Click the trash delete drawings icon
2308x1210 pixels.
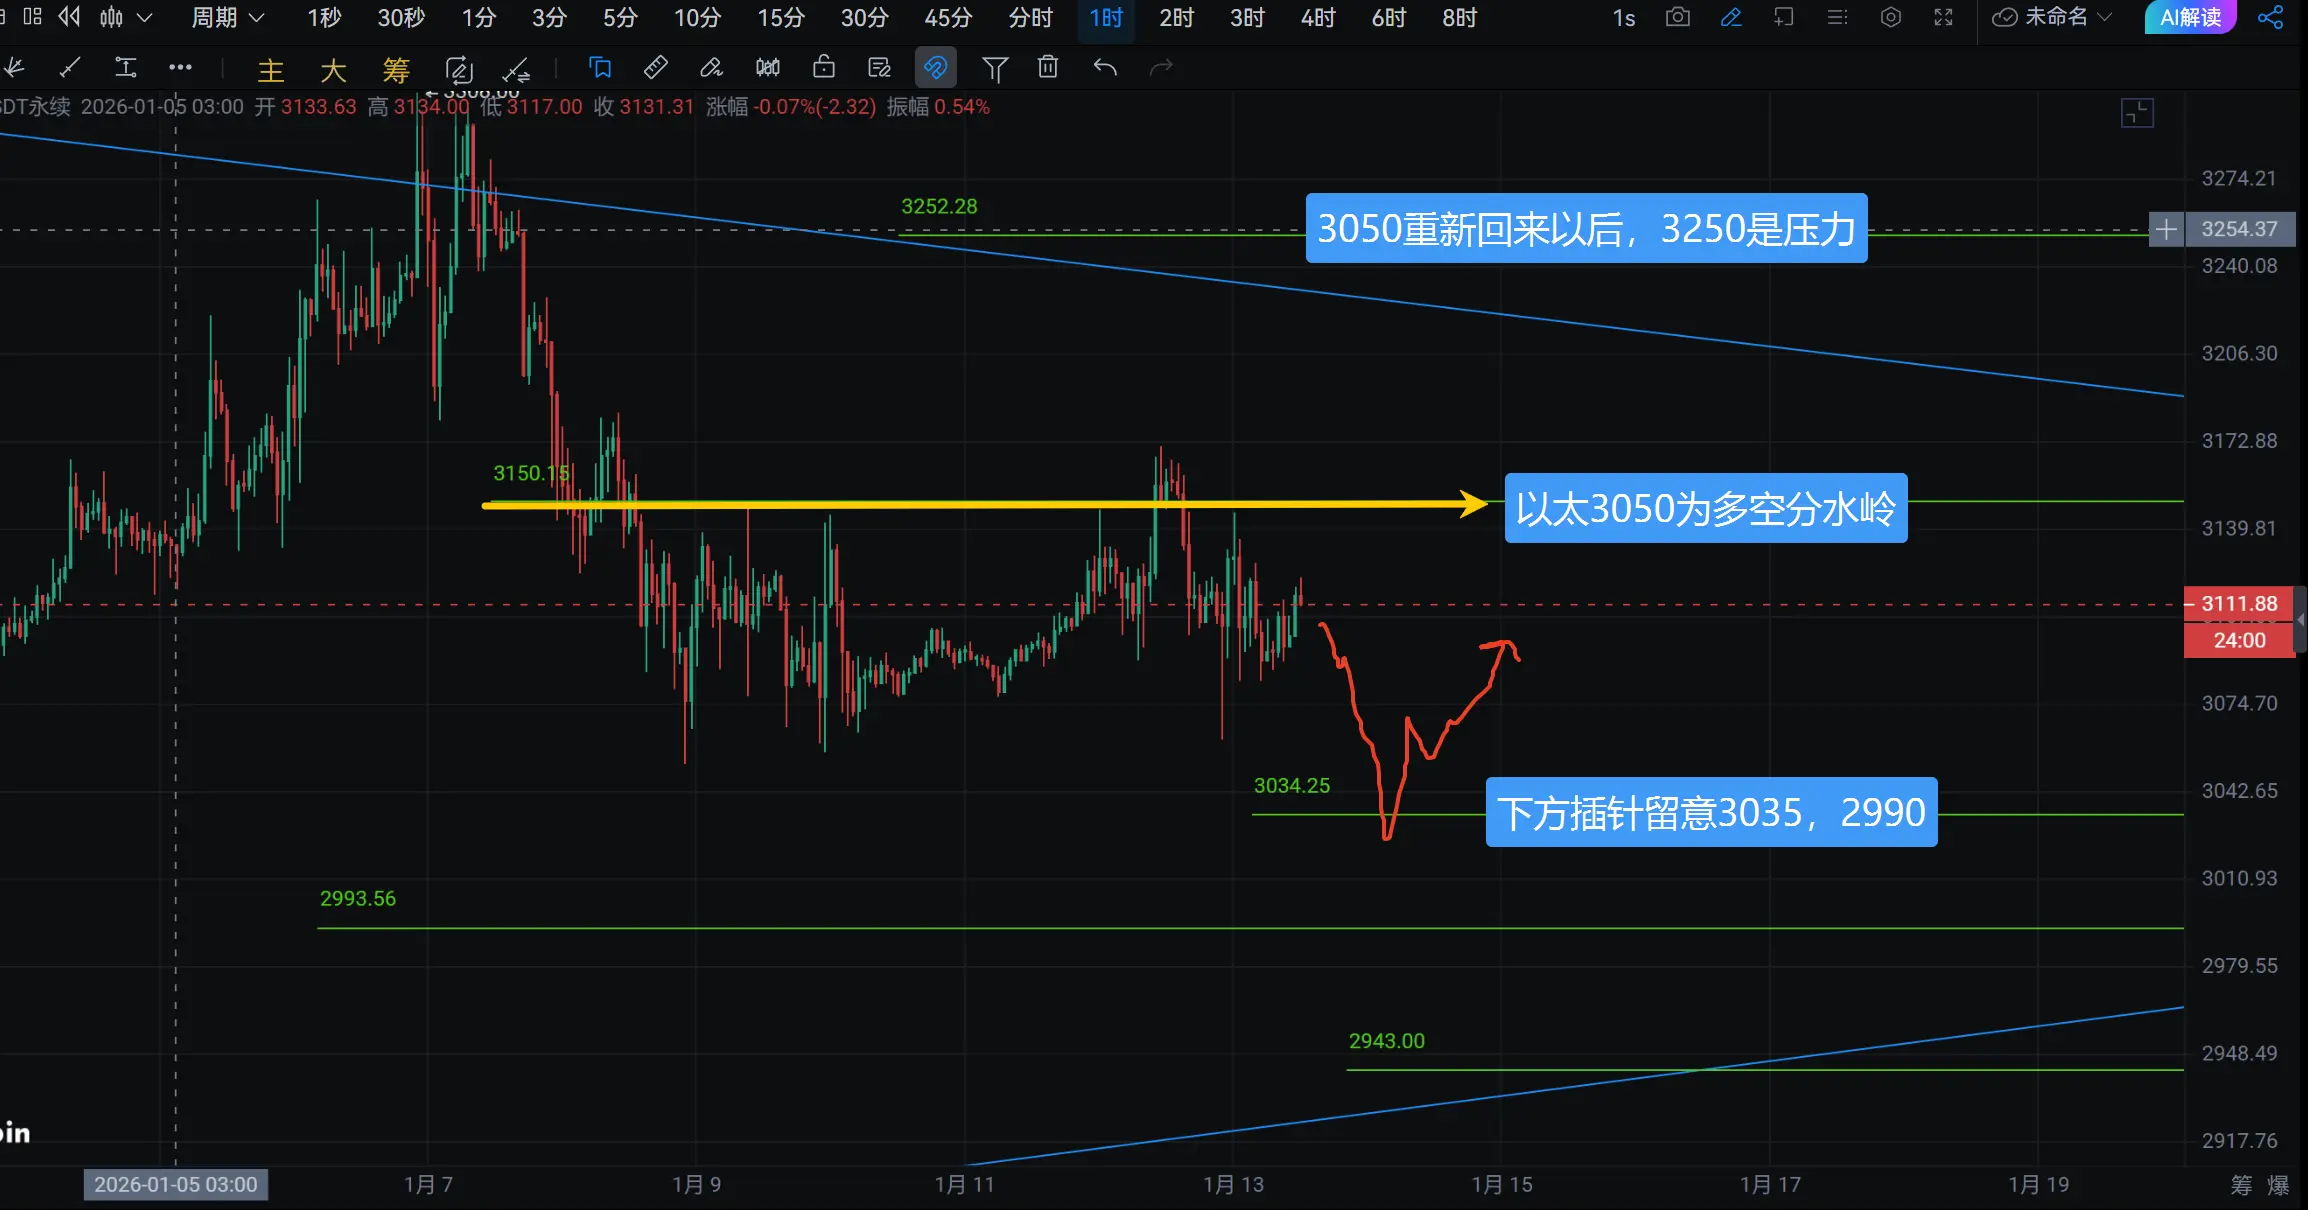tap(1047, 68)
